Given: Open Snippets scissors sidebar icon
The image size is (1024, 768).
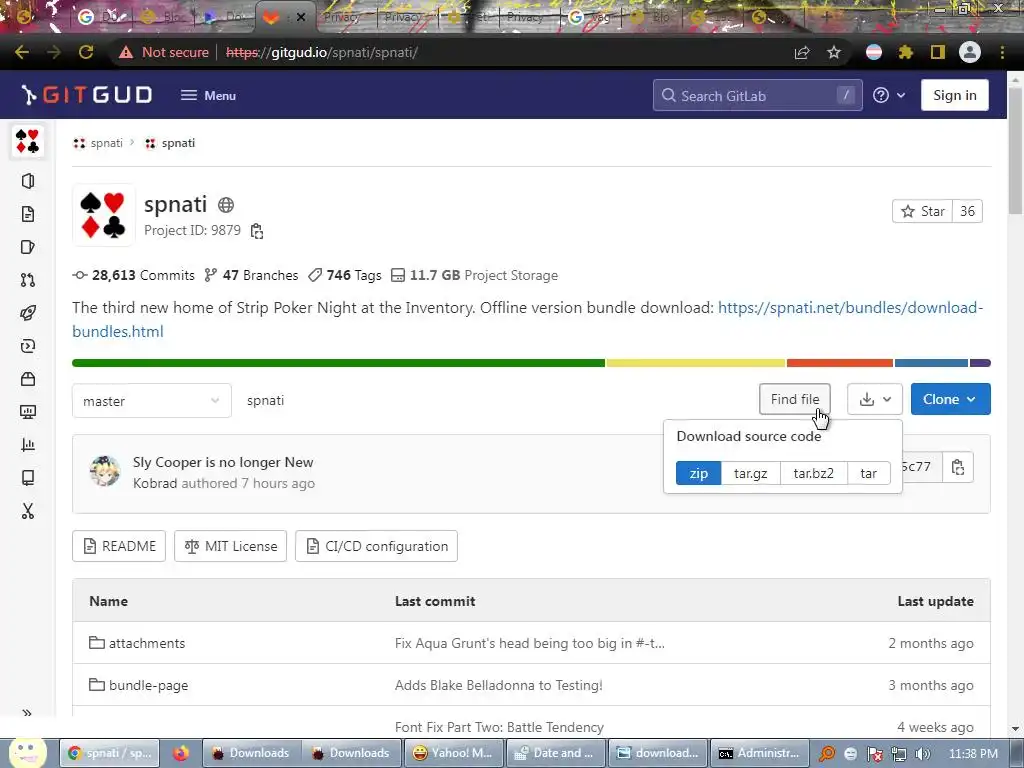Looking at the screenshot, I should [x=27, y=511].
